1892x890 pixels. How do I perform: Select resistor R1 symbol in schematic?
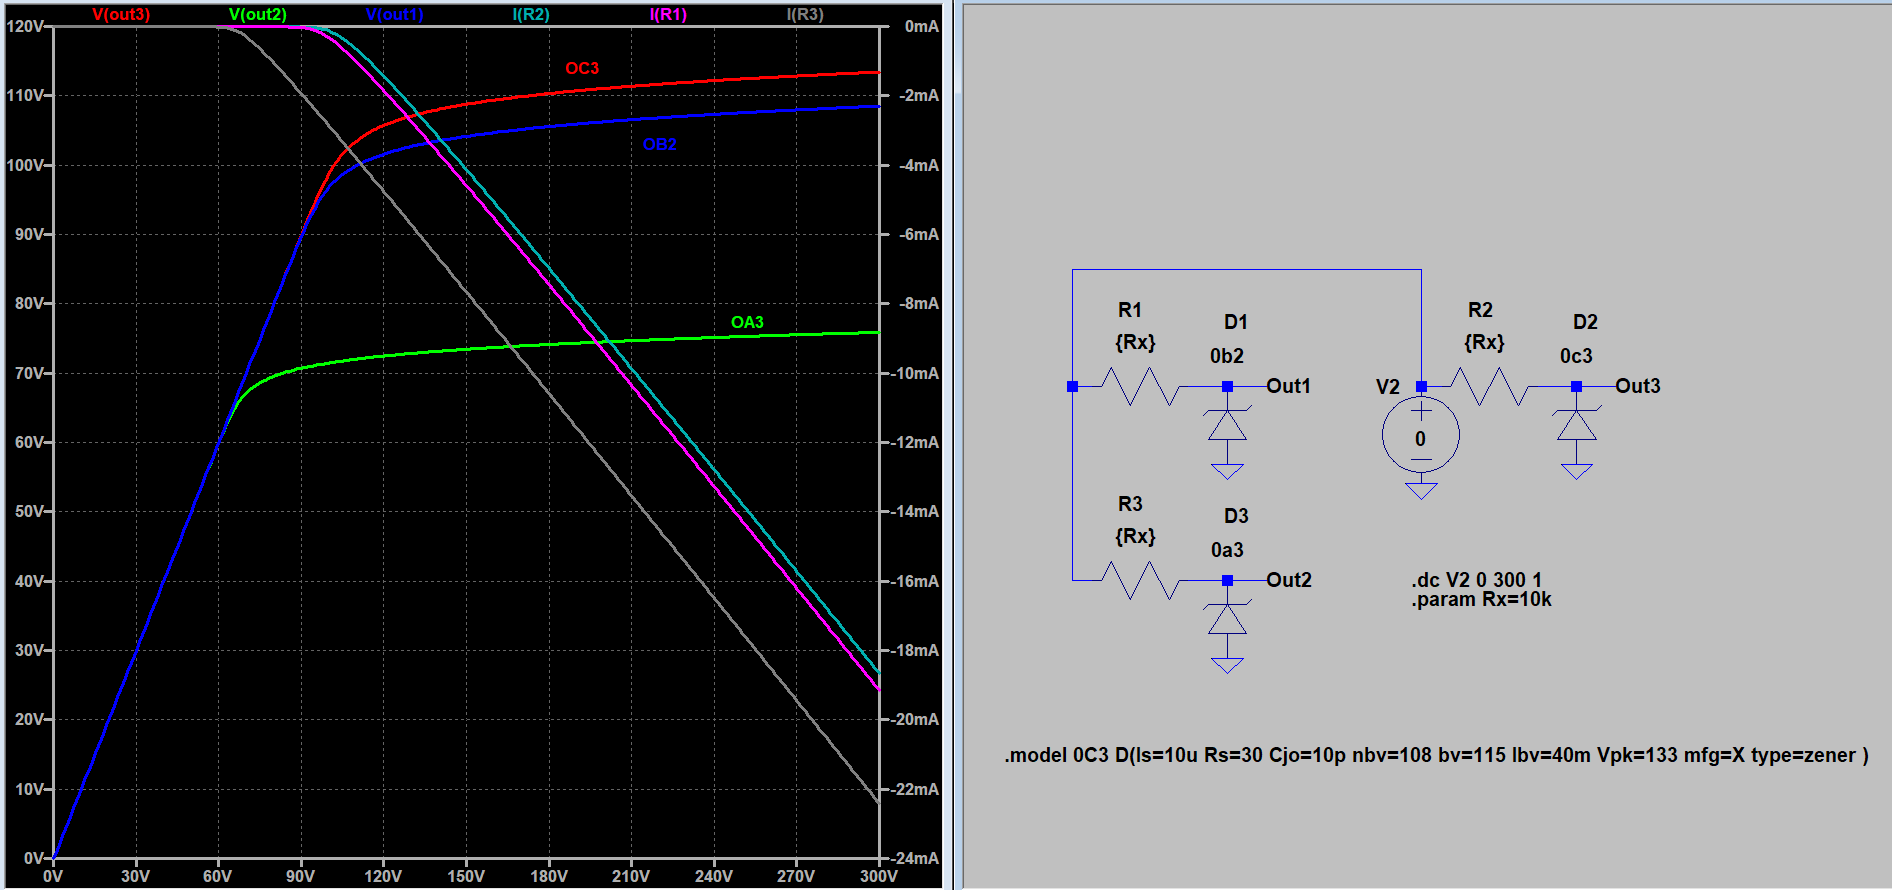[x=1140, y=386]
